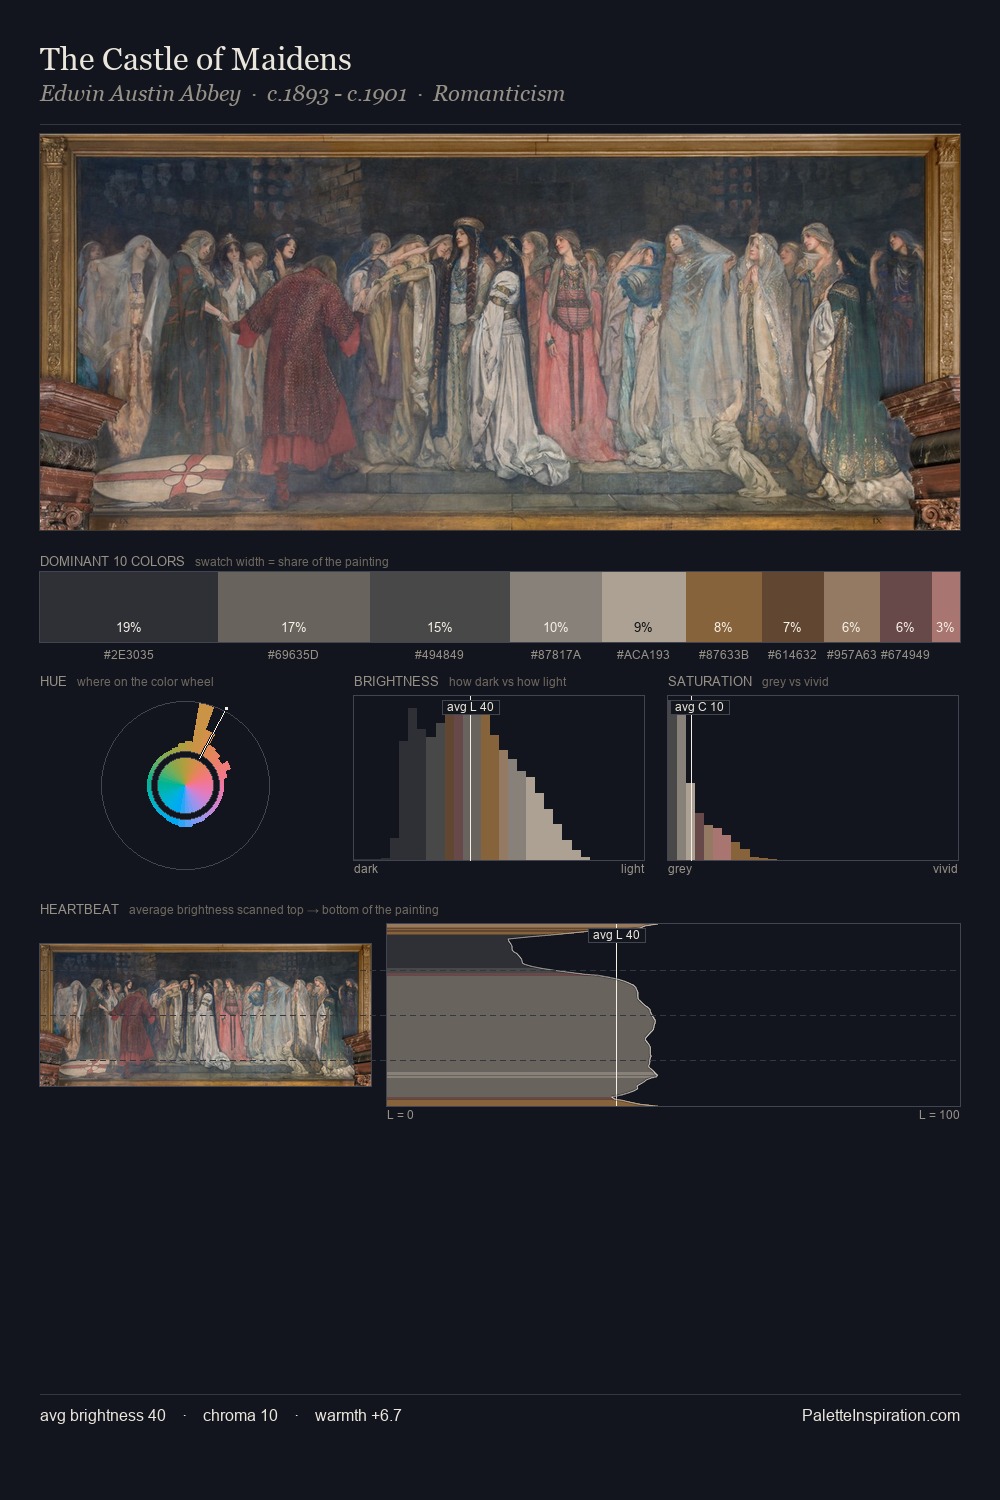Click the heartbeat brightness profile chart

tap(673, 1015)
